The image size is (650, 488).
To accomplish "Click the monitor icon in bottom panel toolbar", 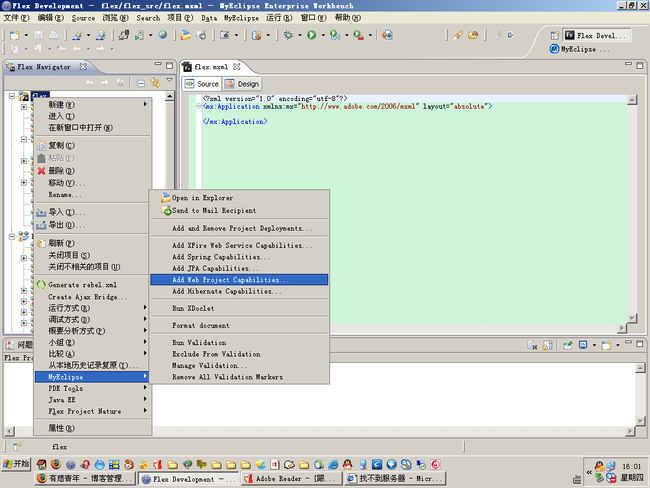I will click(583, 345).
